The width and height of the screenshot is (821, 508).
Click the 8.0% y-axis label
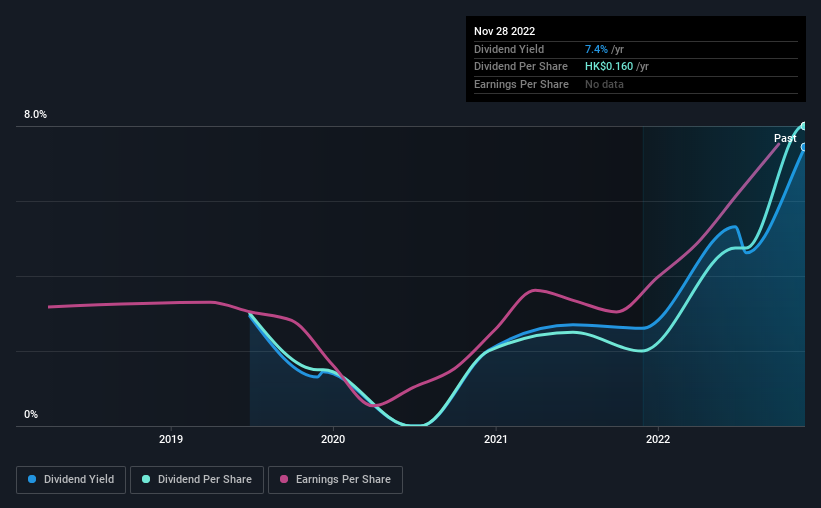(x=35, y=114)
